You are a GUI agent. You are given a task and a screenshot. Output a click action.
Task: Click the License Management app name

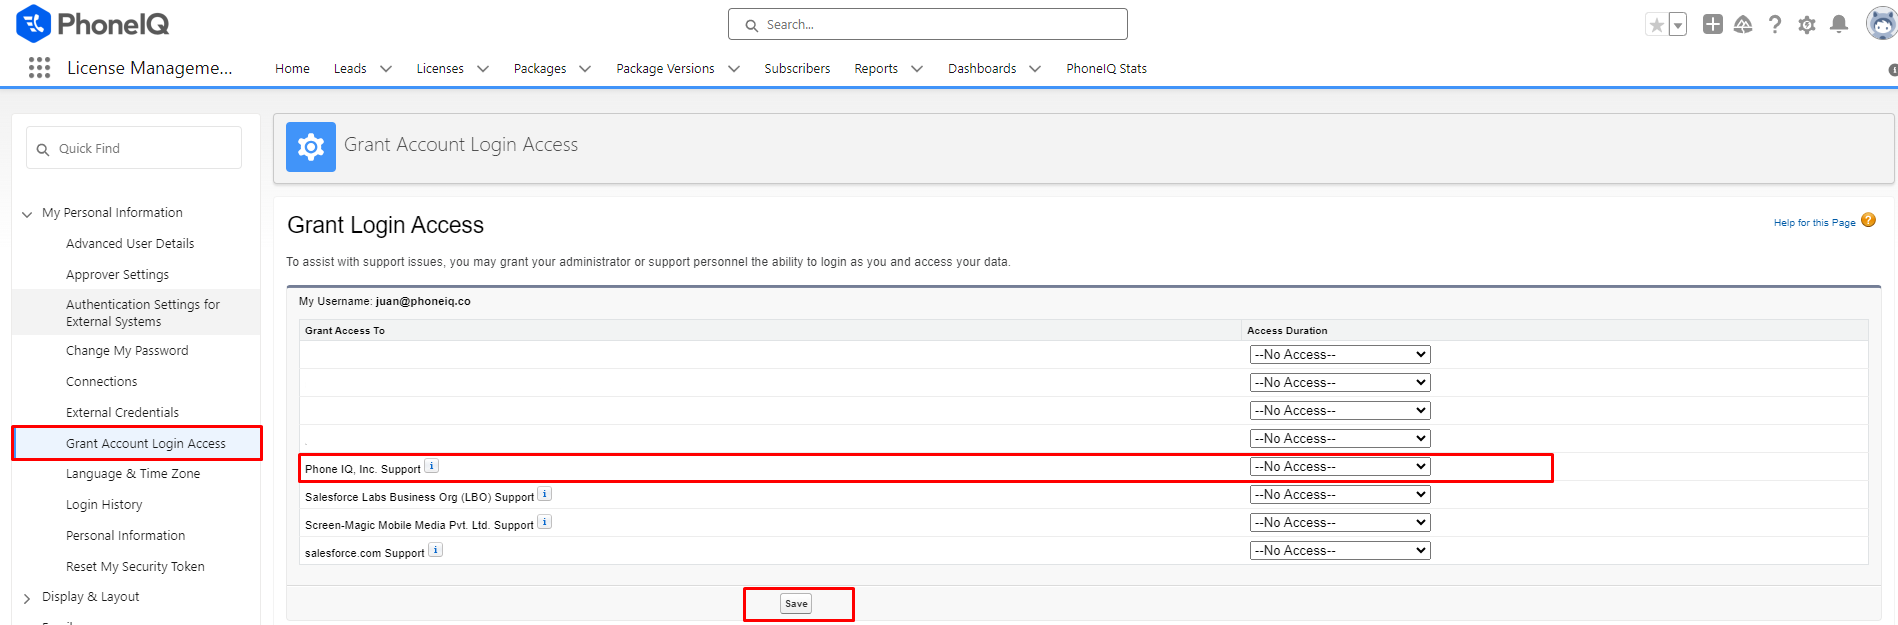(150, 68)
